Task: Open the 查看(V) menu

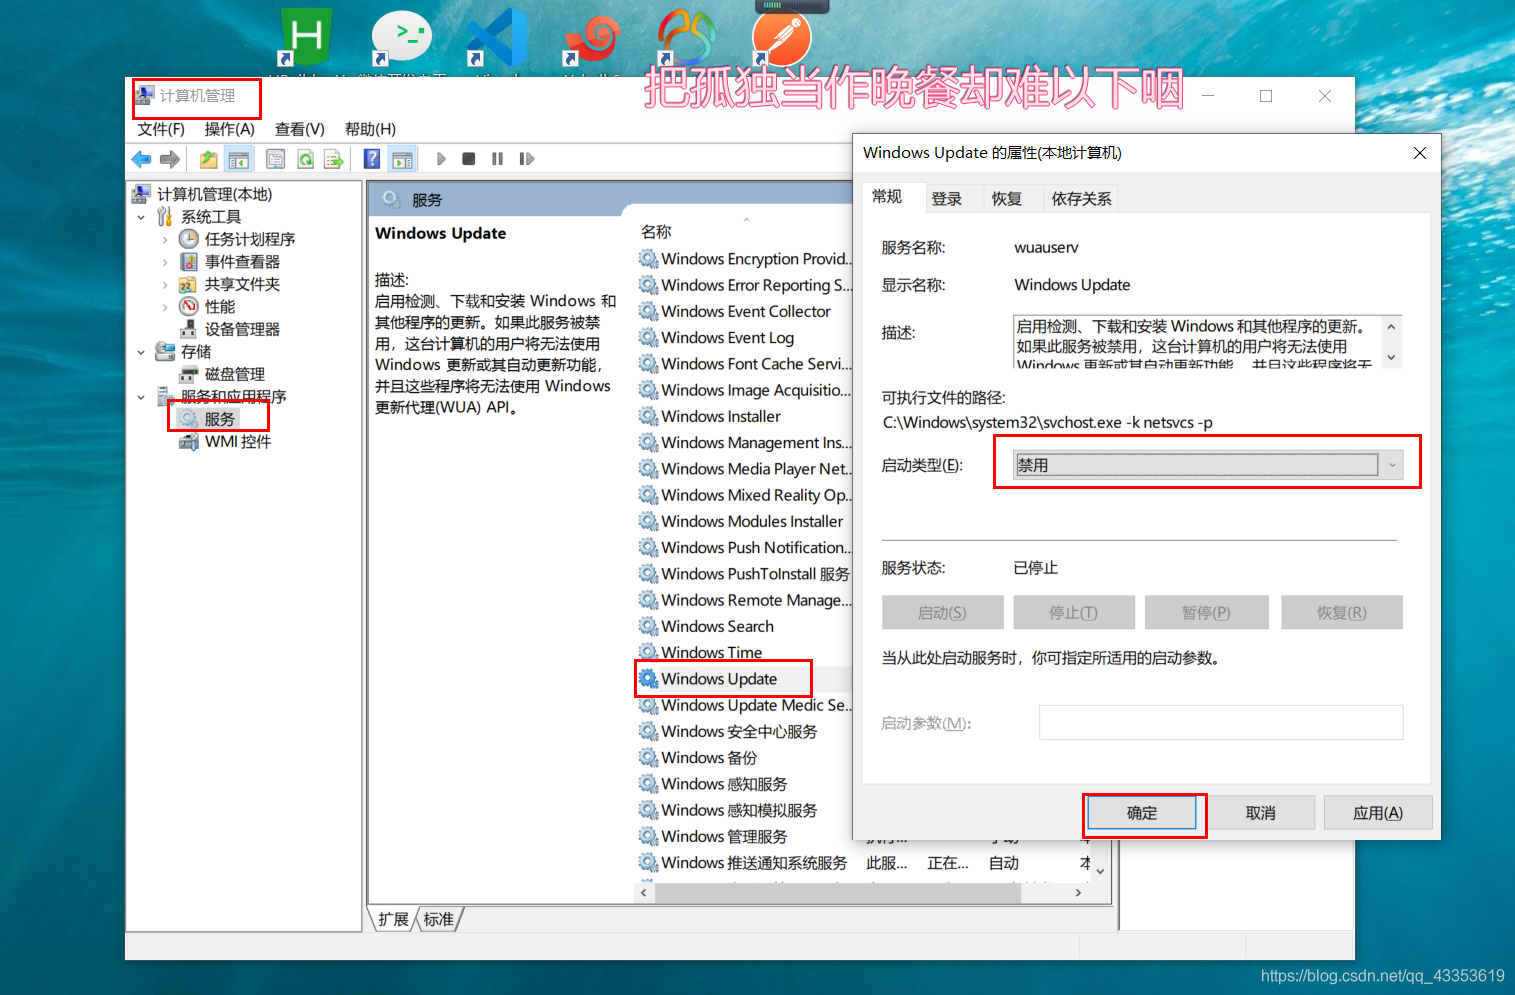Action: click(x=300, y=129)
